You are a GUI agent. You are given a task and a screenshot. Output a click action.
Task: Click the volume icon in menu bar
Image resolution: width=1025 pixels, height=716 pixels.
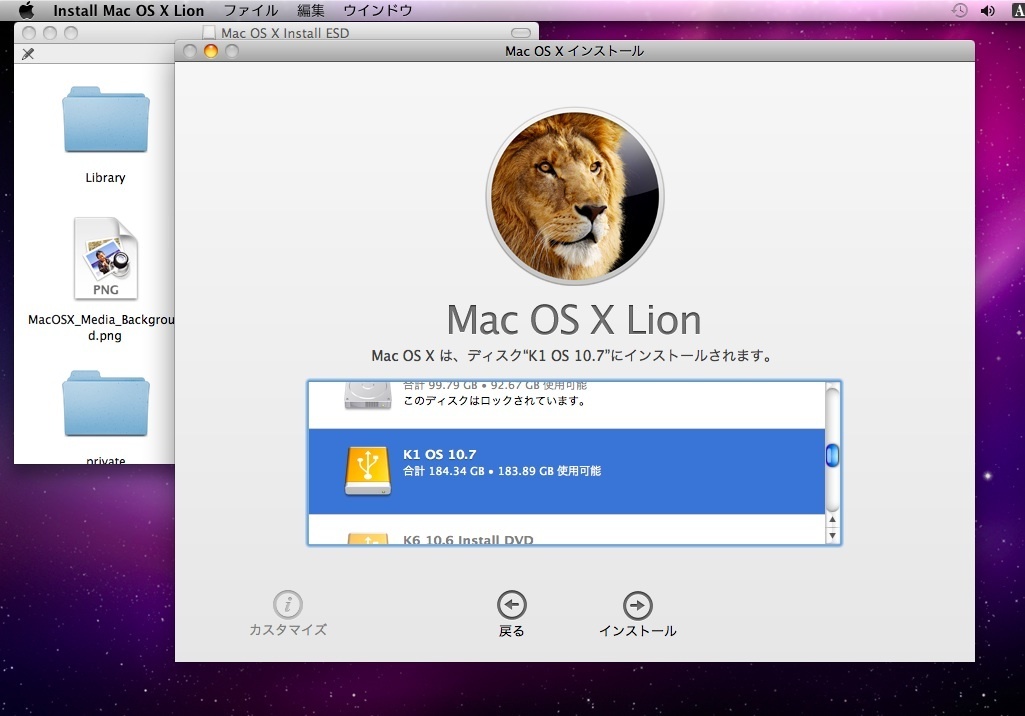[987, 11]
